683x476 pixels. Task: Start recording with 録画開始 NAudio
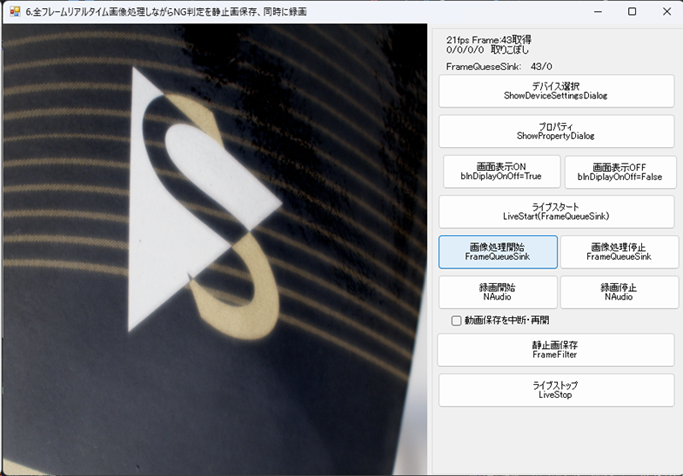[x=498, y=292]
